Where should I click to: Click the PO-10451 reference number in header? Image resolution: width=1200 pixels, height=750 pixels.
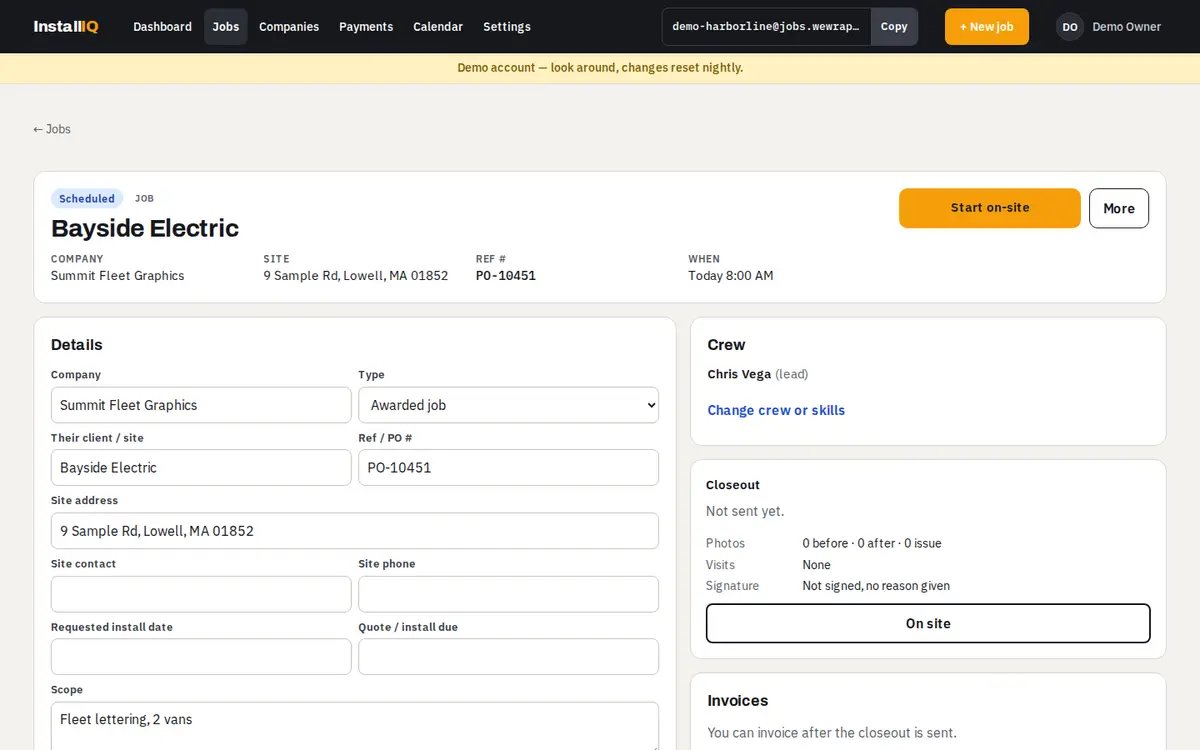(x=506, y=276)
